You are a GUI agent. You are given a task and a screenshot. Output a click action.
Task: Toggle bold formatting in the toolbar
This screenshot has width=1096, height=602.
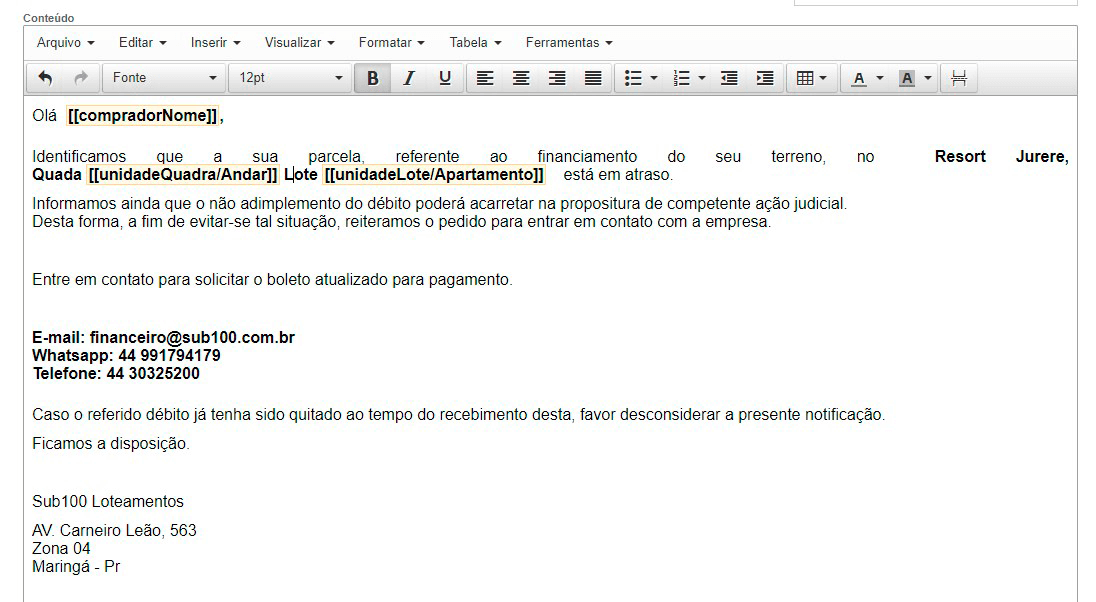(x=372, y=77)
